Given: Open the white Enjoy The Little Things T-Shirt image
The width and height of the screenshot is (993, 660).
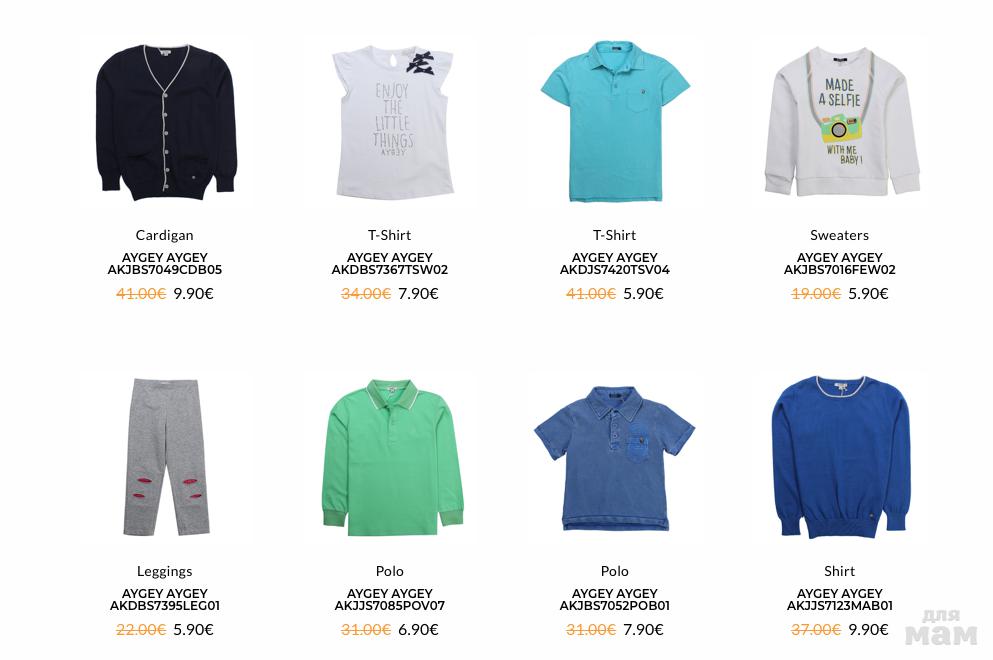Looking at the screenshot, I should pyautogui.click(x=393, y=121).
